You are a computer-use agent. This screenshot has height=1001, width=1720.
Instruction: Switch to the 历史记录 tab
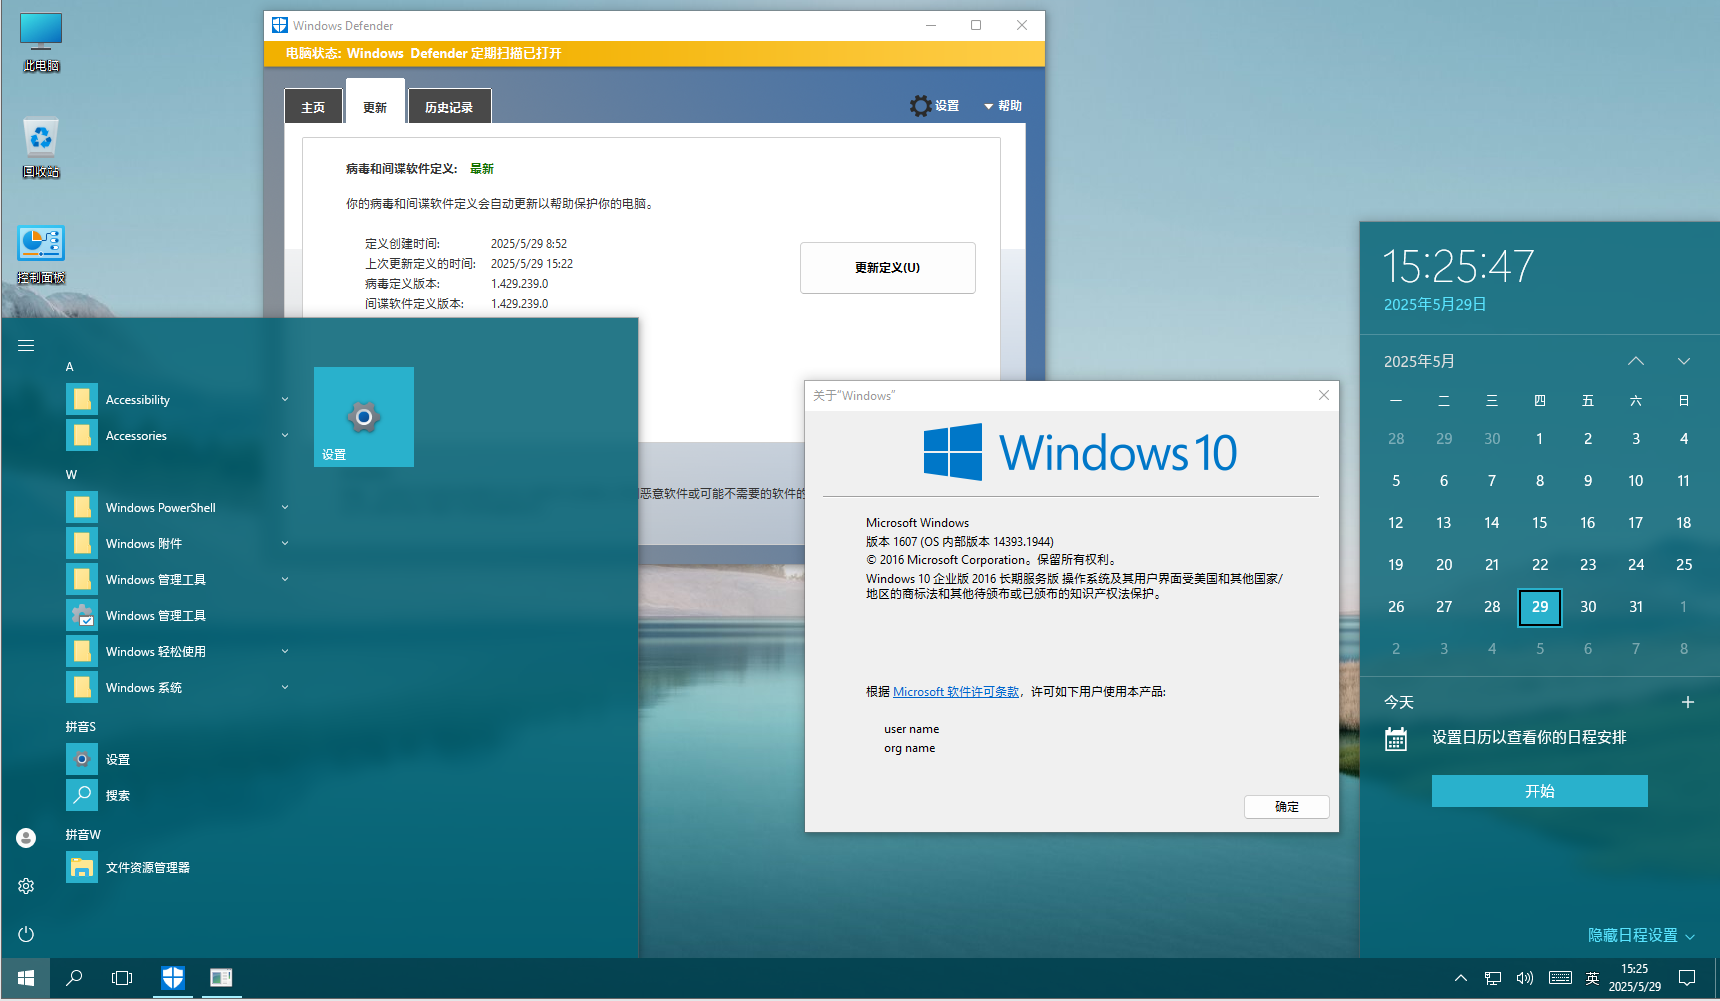tap(449, 107)
